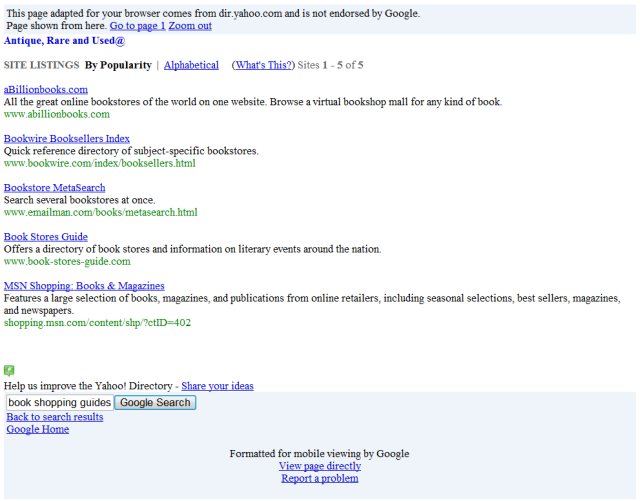Click the 'Share your ideas' link
Screen dimensions: 640x501
(218, 386)
